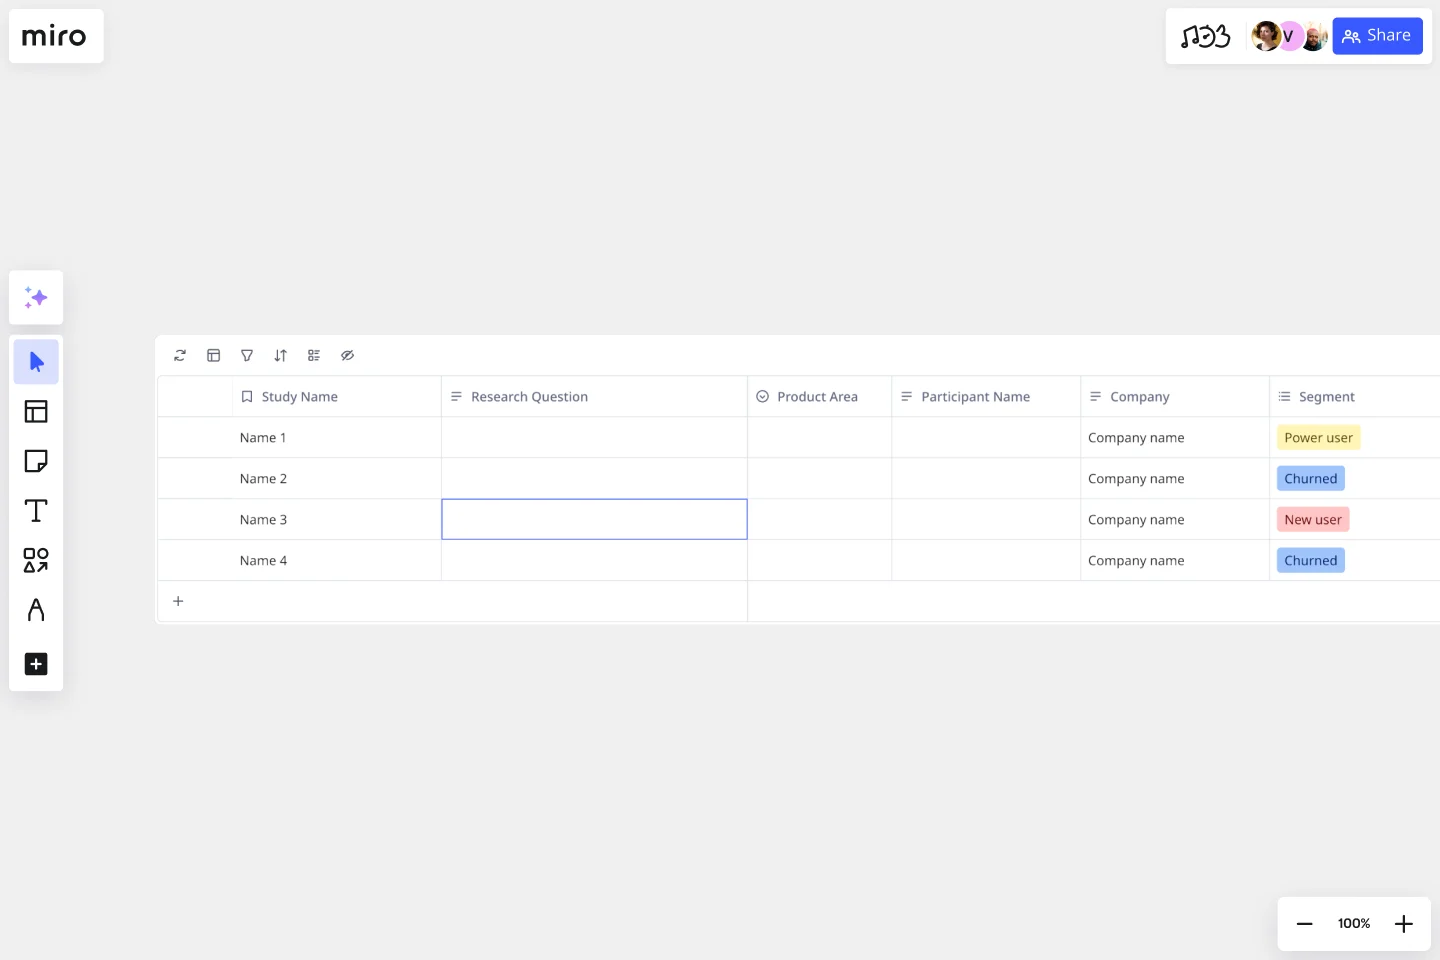Click Company name in Name 4 row
Image resolution: width=1440 pixels, height=960 pixels.
[x=1136, y=561]
